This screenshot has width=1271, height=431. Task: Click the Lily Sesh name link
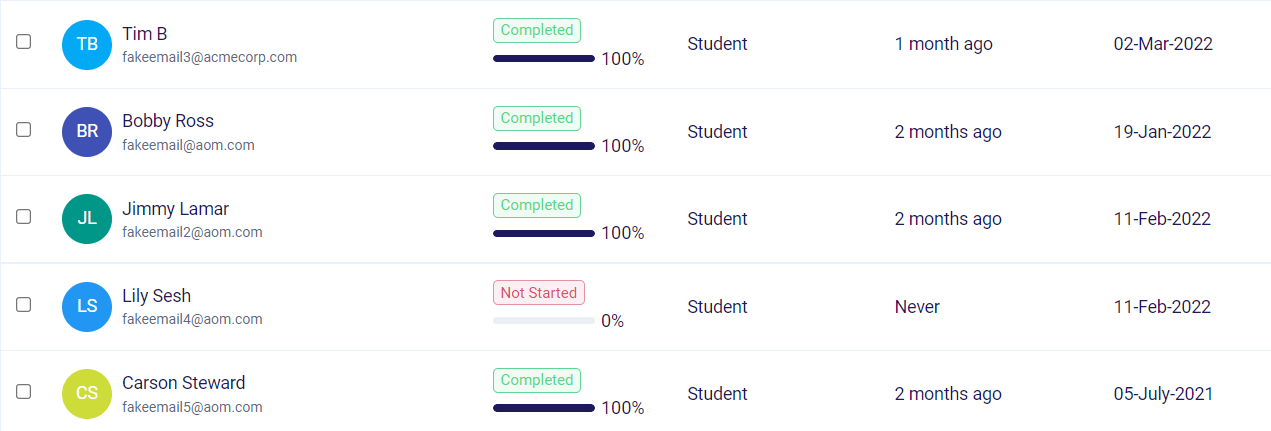pyautogui.click(x=156, y=296)
